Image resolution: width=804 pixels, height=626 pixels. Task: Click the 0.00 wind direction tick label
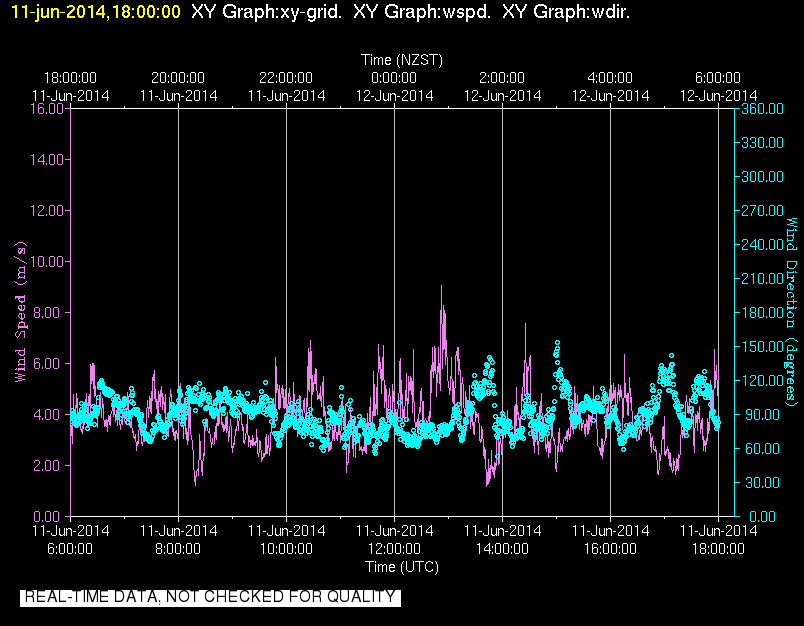762,516
